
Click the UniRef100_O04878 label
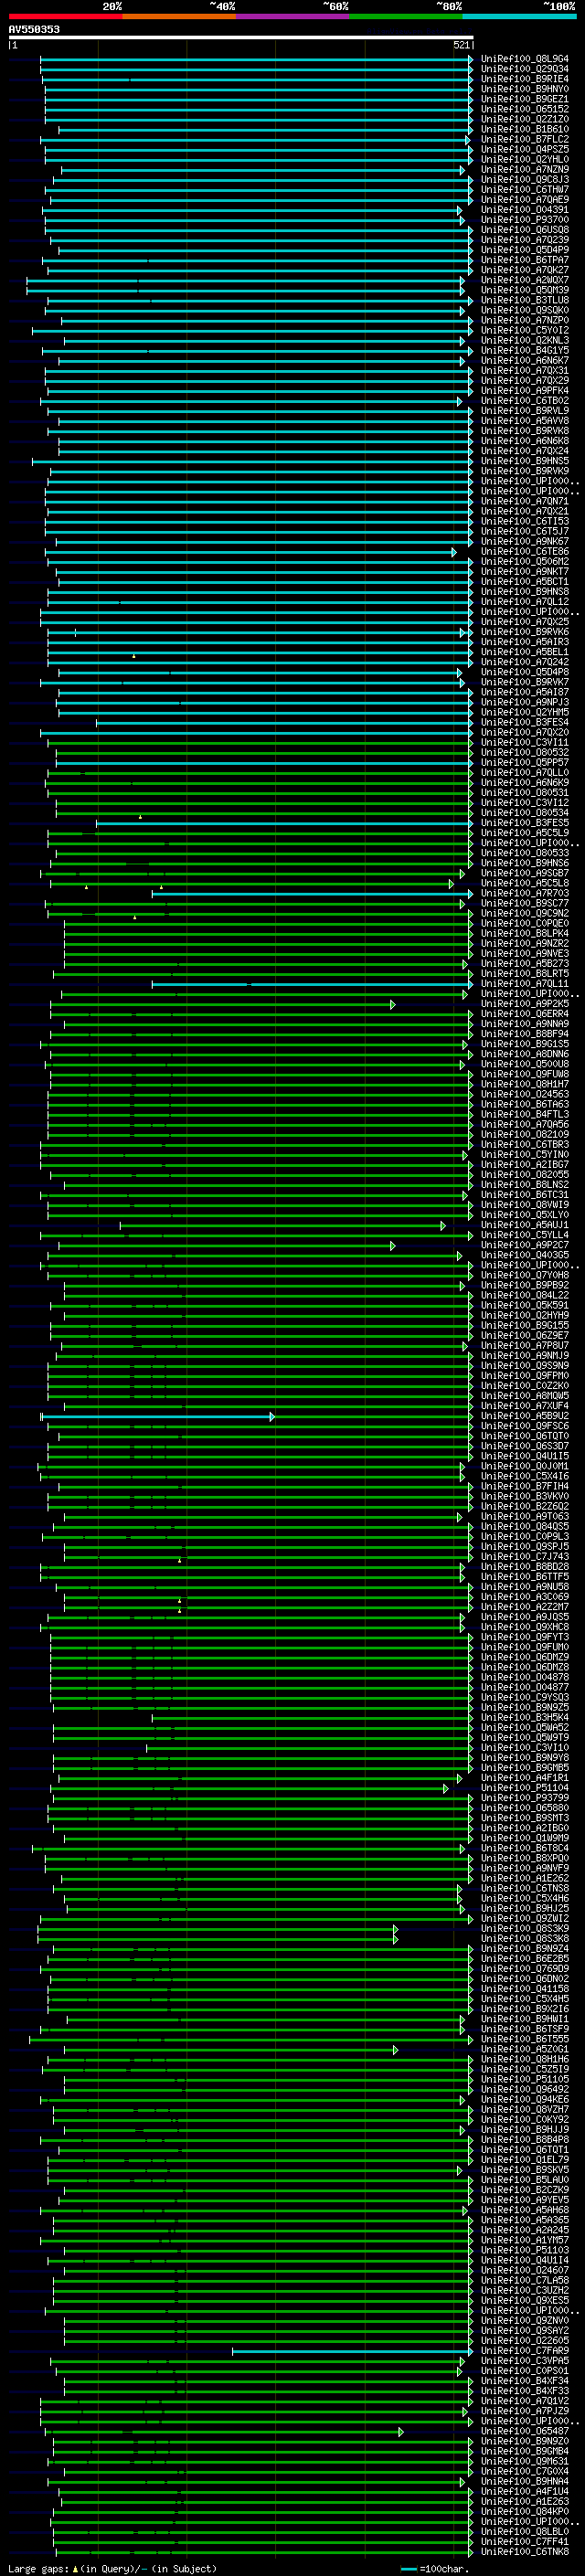coord(525,1677)
